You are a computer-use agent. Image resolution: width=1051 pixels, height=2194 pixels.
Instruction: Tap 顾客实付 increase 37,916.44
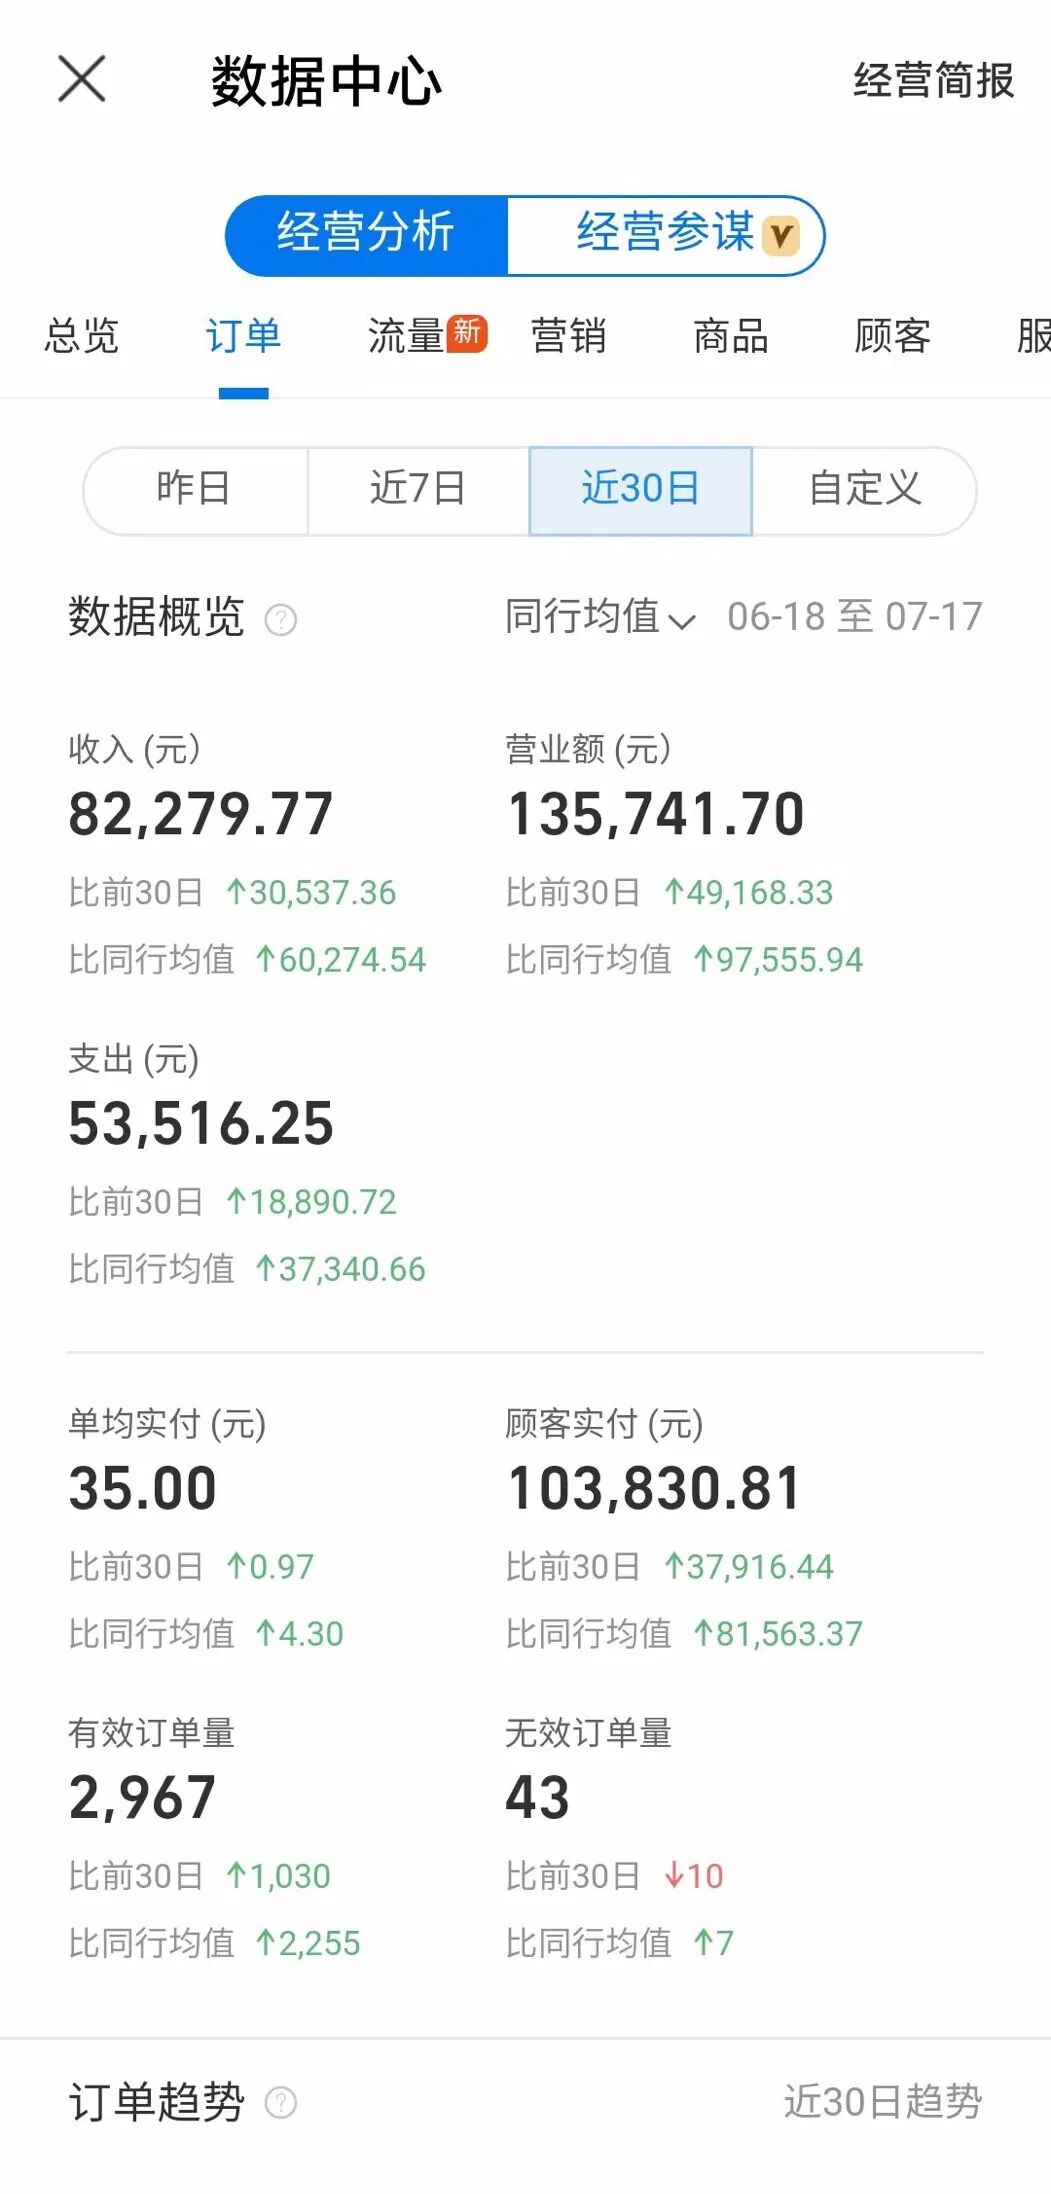point(748,1567)
